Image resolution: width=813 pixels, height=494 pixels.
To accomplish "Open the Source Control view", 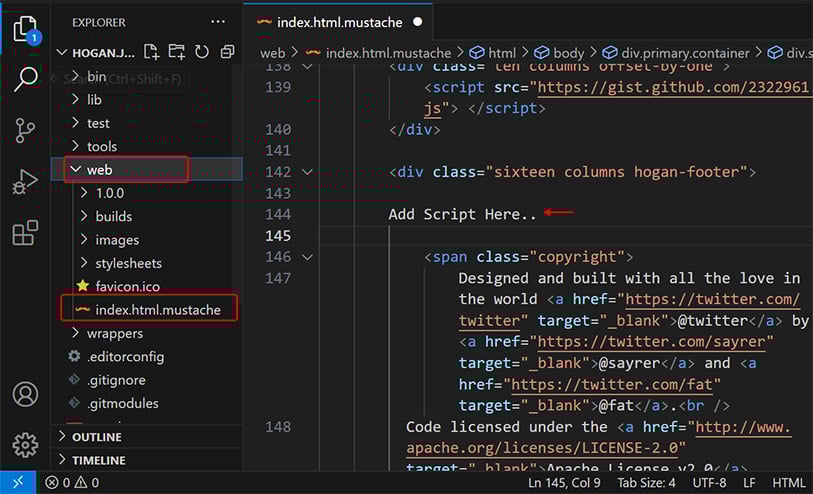I will 25,131.
